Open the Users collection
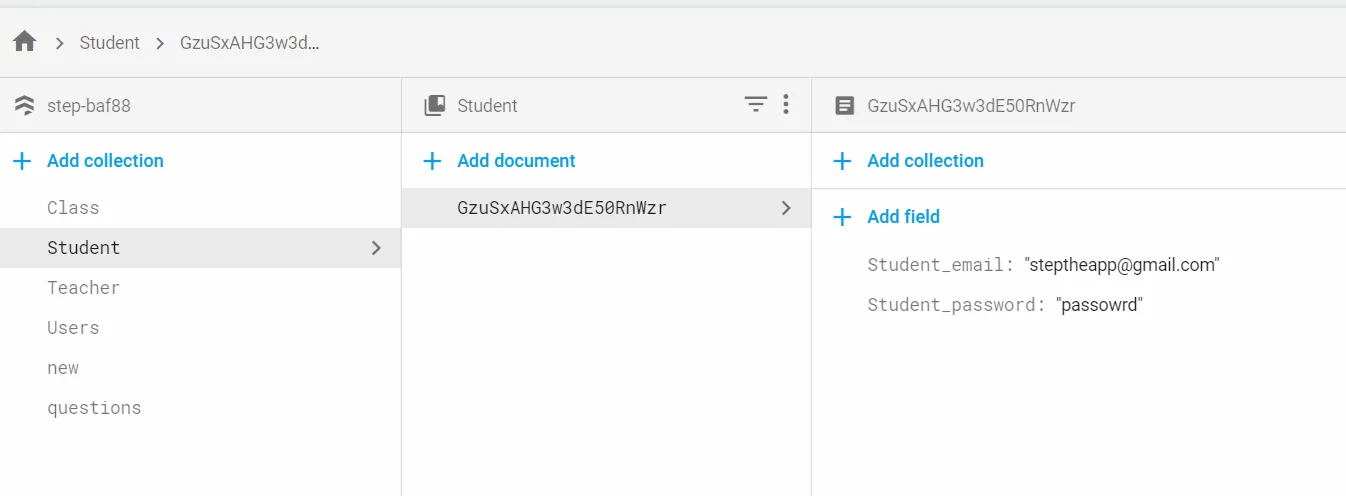 (x=73, y=328)
